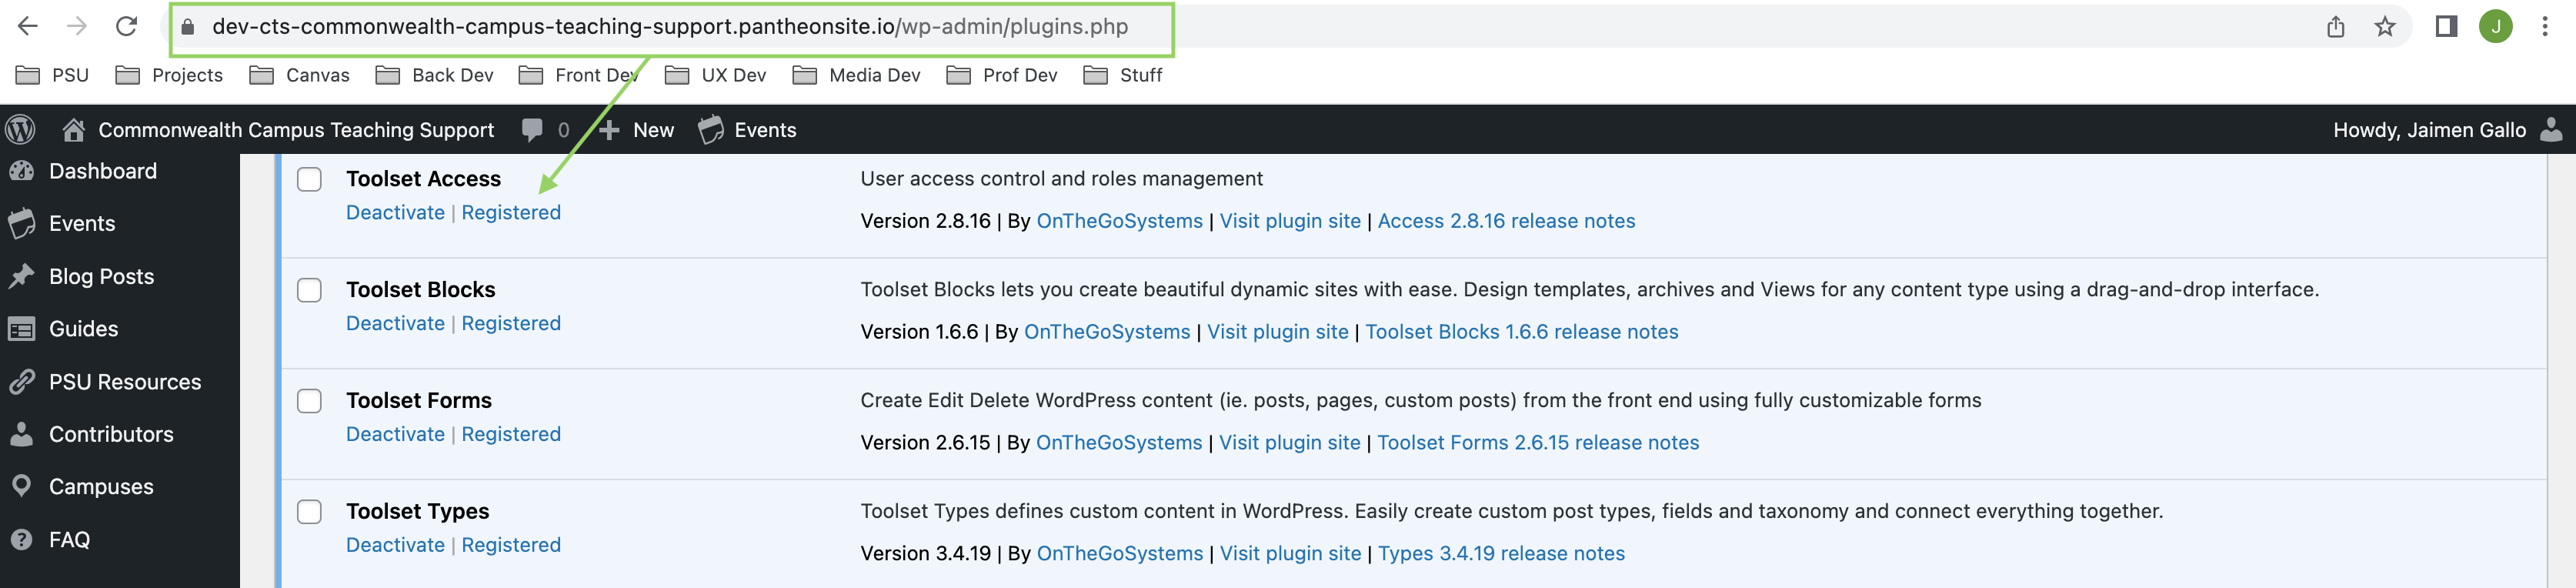Click Registered under Toolset Types
The image size is (2576, 588).
click(511, 546)
